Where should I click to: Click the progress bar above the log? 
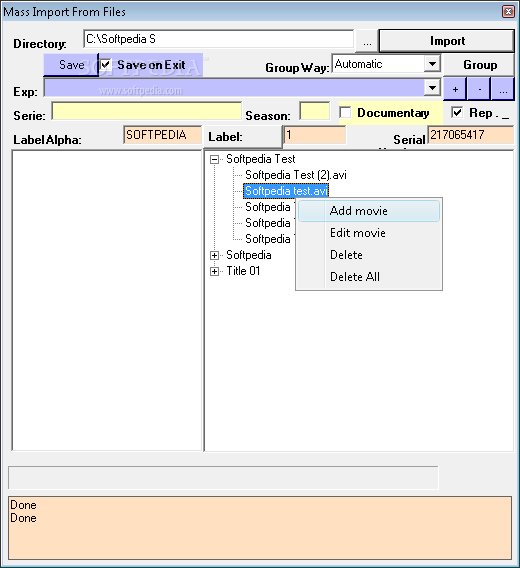point(223,478)
